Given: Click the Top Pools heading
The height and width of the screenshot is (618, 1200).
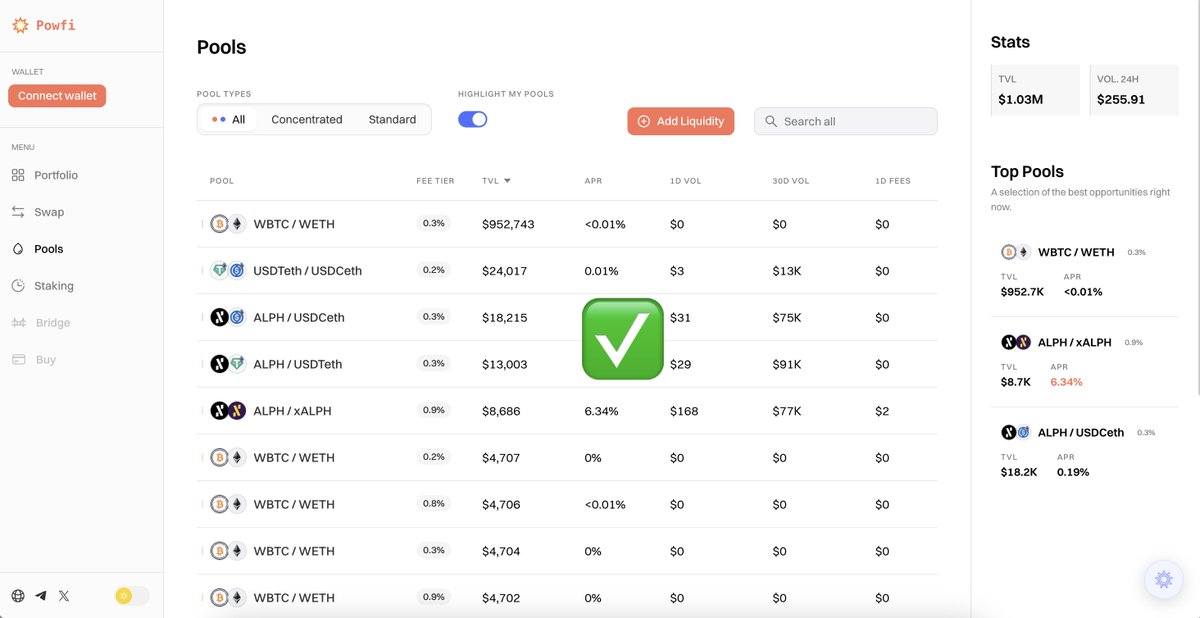Looking at the screenshot, I should tap(1027, 171).
